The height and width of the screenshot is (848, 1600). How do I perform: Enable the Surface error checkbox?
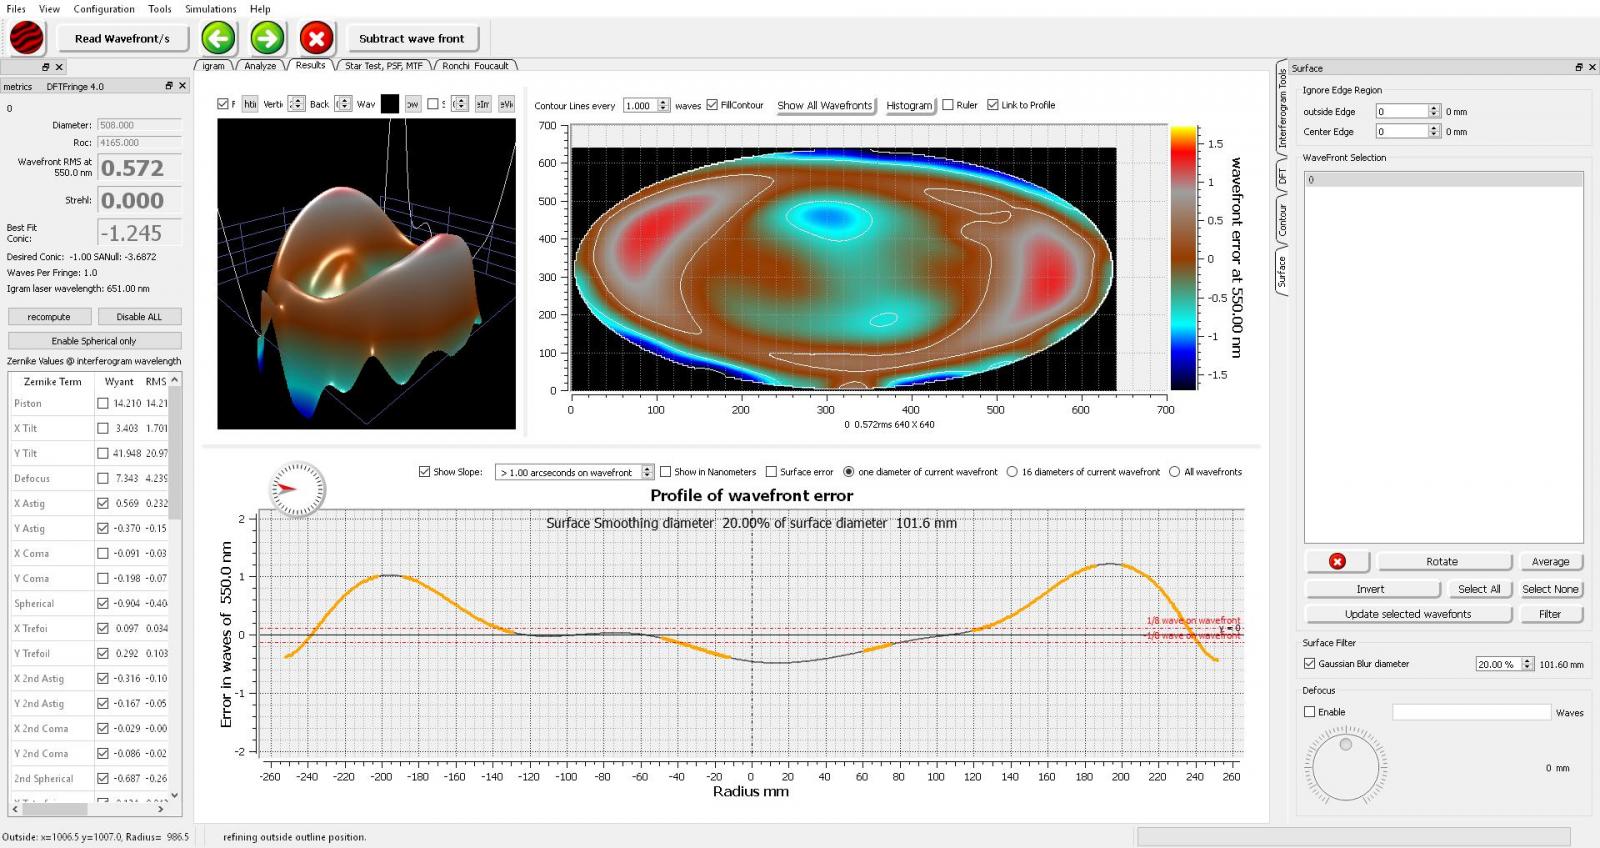[771, 472]
